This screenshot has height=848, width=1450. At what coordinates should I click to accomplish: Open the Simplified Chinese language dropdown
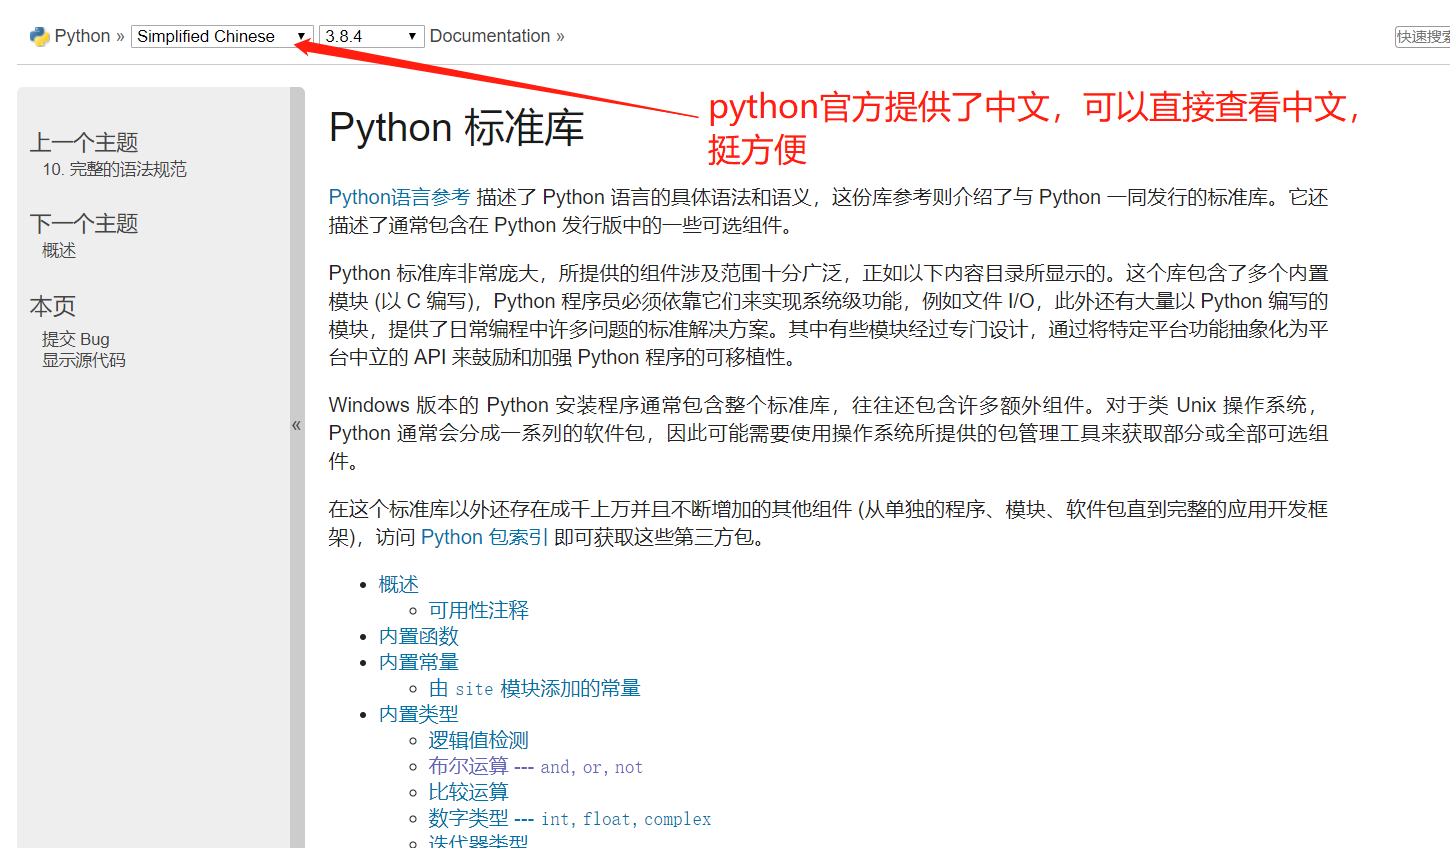coord(222,36)
